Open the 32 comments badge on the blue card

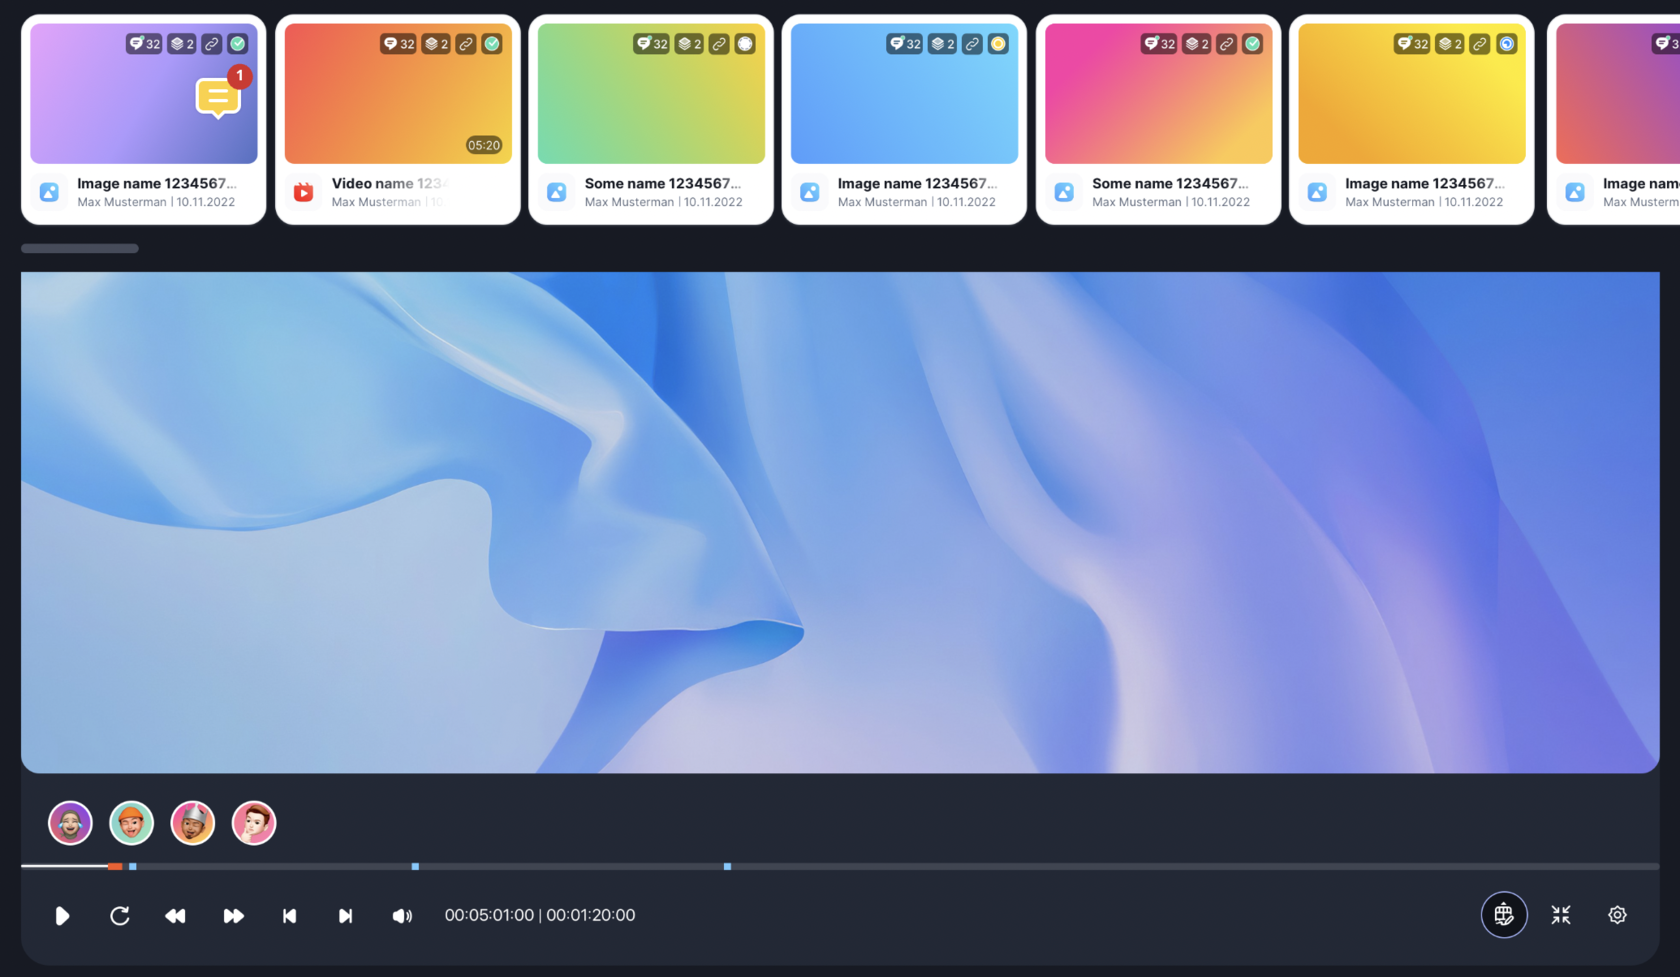click(904, 44)
